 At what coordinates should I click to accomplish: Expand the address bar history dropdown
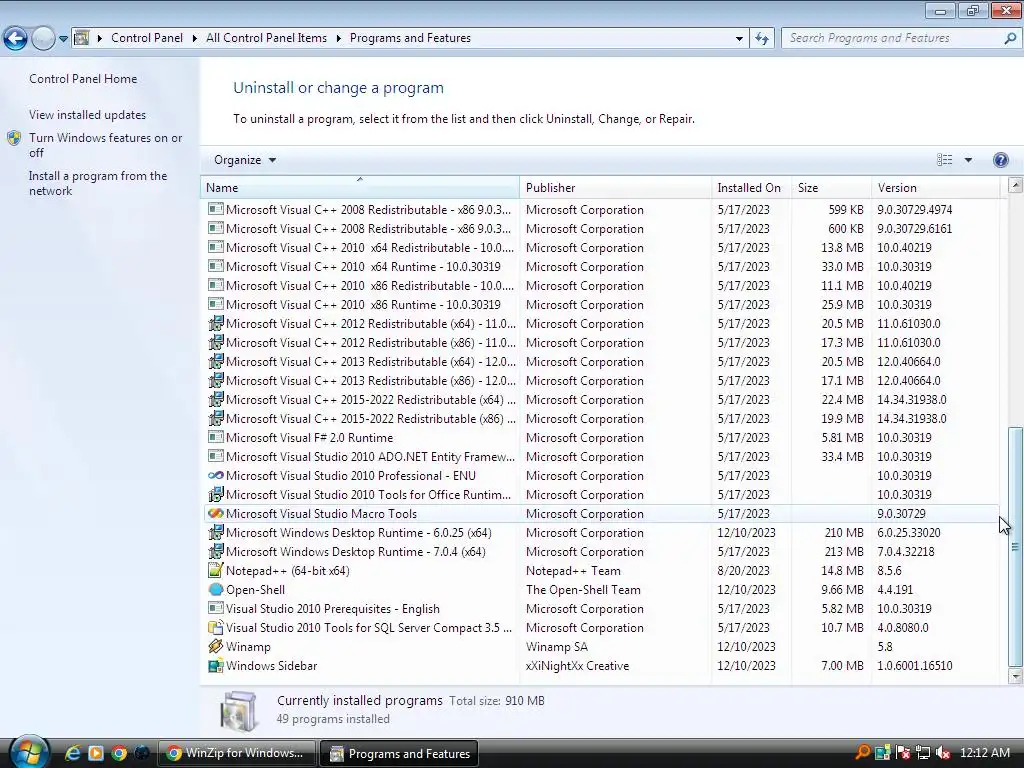coord(739,39)
